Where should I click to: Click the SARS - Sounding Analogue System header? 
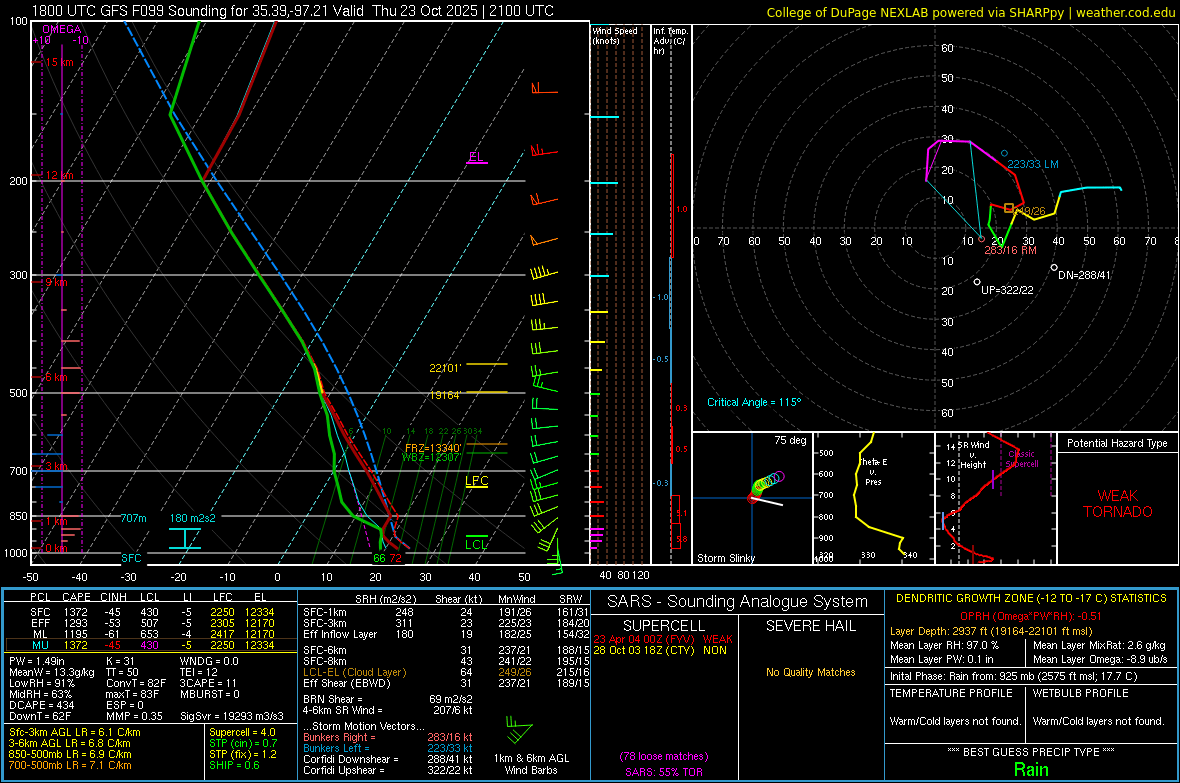(738, 602)
